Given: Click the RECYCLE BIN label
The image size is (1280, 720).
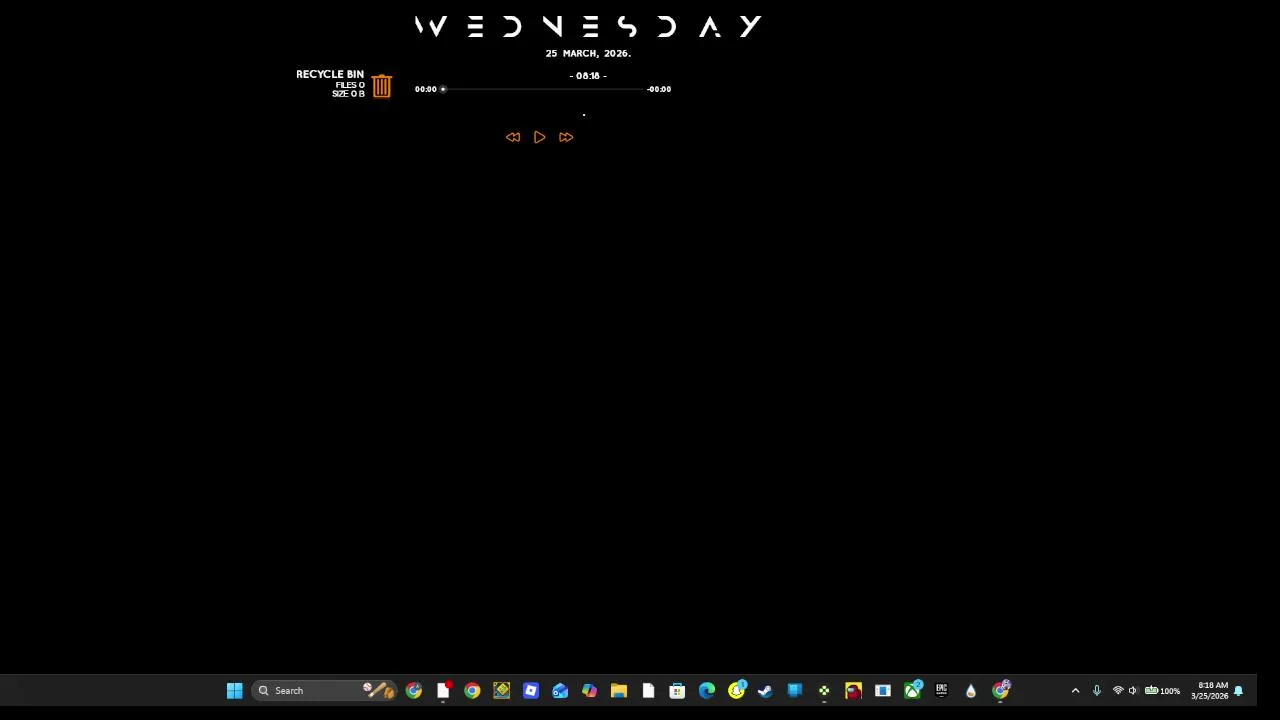Looking at the screenshot, I should point(330,74).
